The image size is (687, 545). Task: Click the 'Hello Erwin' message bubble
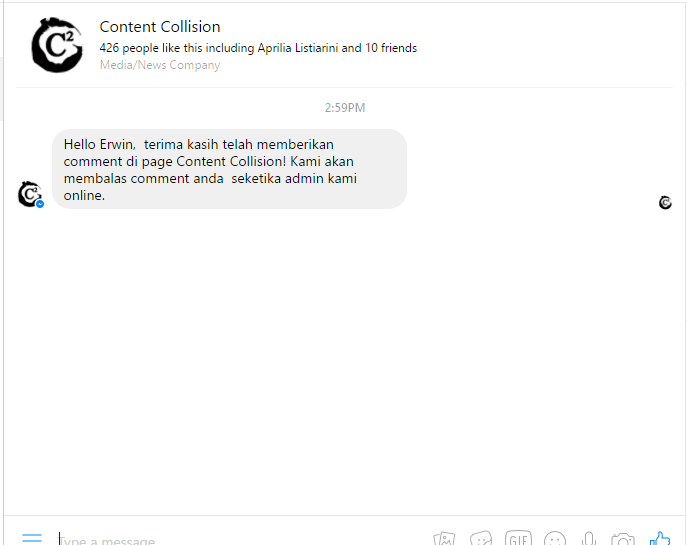tap(230, 169)
